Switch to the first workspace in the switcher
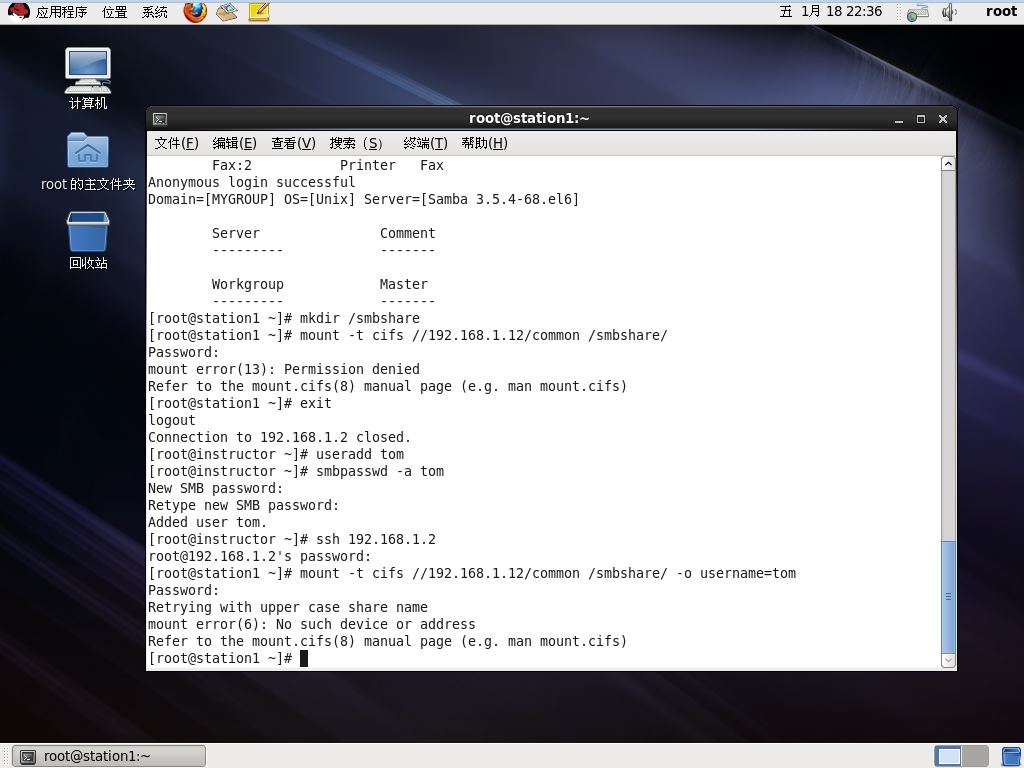The image size is (1024, 768). (948, 756)
